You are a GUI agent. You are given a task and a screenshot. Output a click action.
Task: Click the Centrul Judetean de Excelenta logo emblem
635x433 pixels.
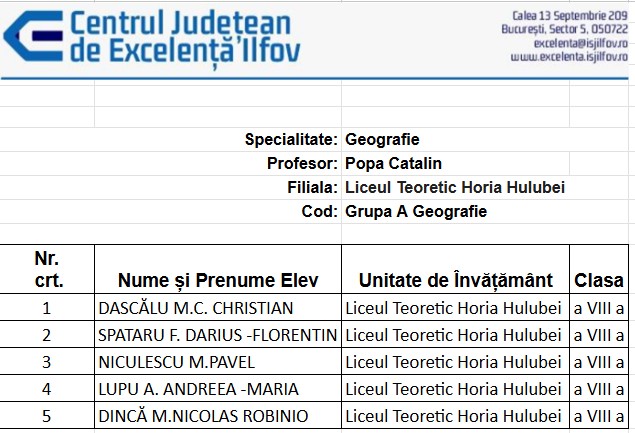32,38
